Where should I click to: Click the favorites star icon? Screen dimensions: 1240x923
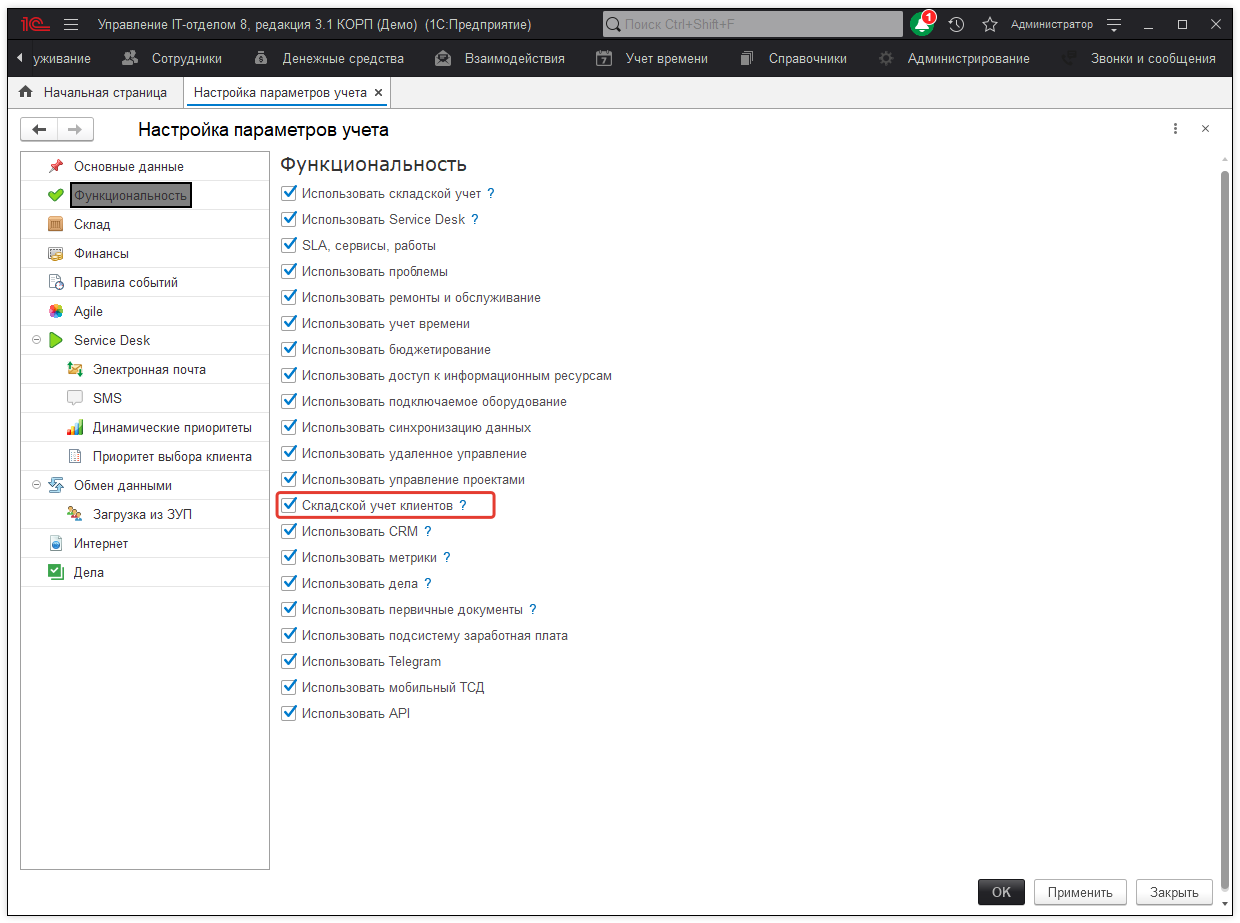click(x=989, y=24)
